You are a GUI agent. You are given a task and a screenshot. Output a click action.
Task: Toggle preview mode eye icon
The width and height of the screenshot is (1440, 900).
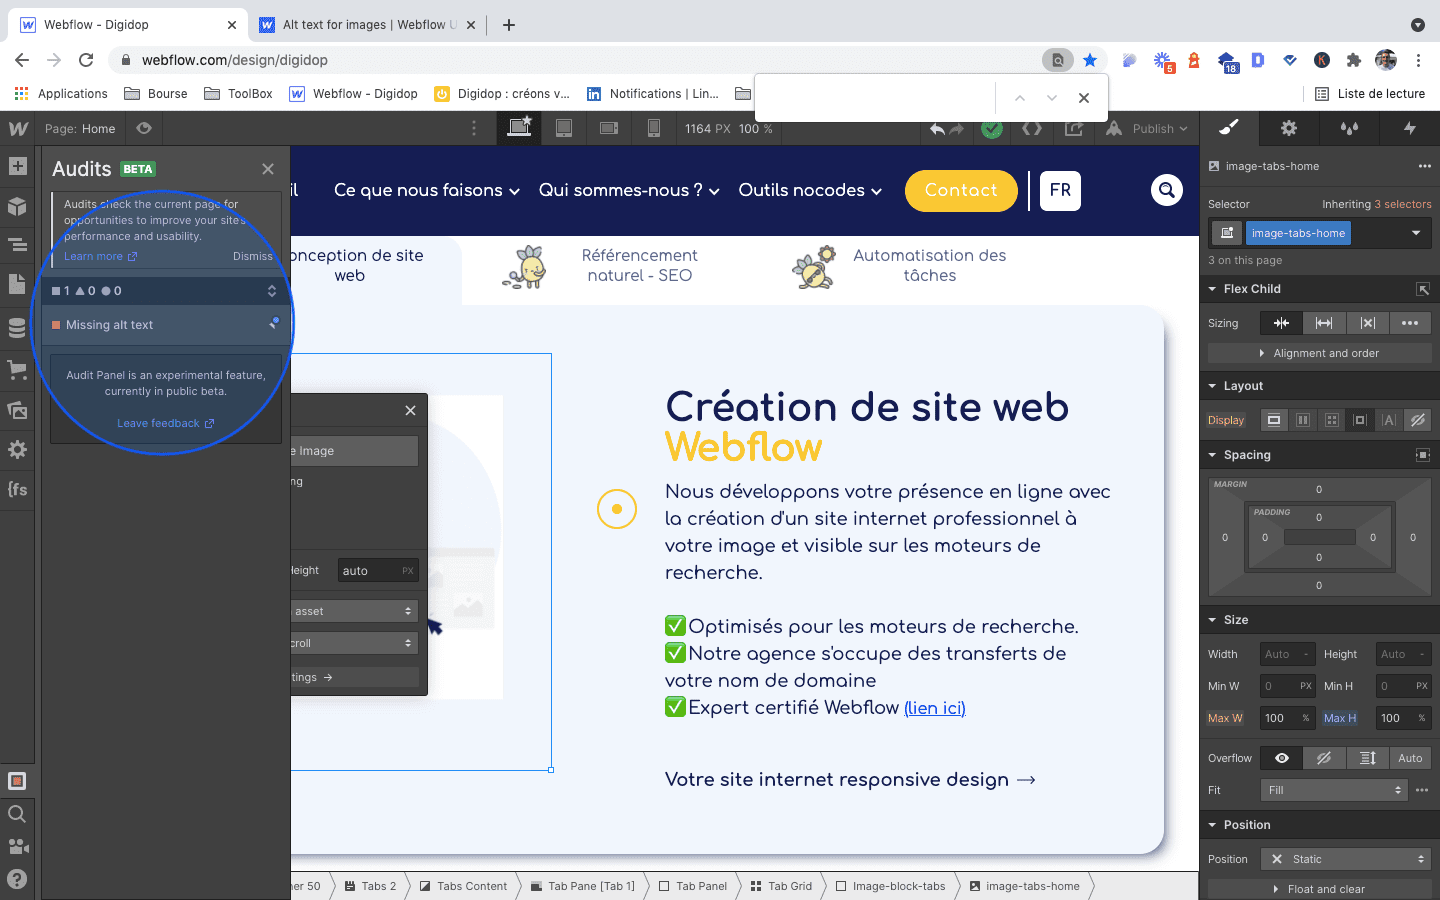(x=144, y=128)
